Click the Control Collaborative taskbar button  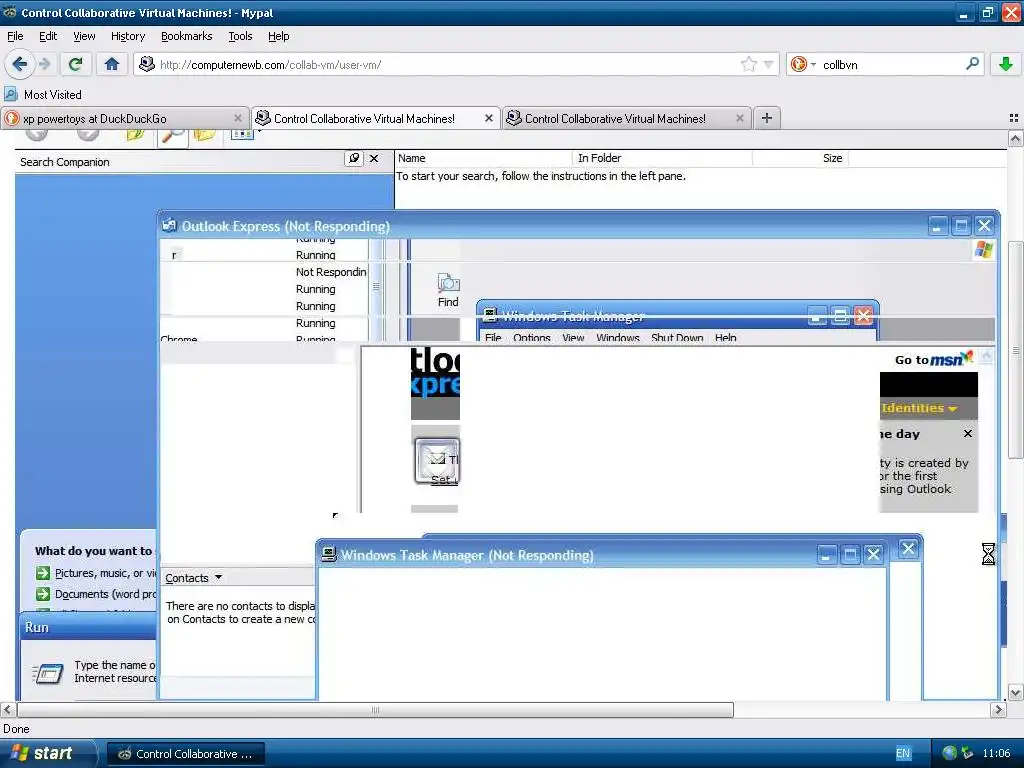click(186, 754)
